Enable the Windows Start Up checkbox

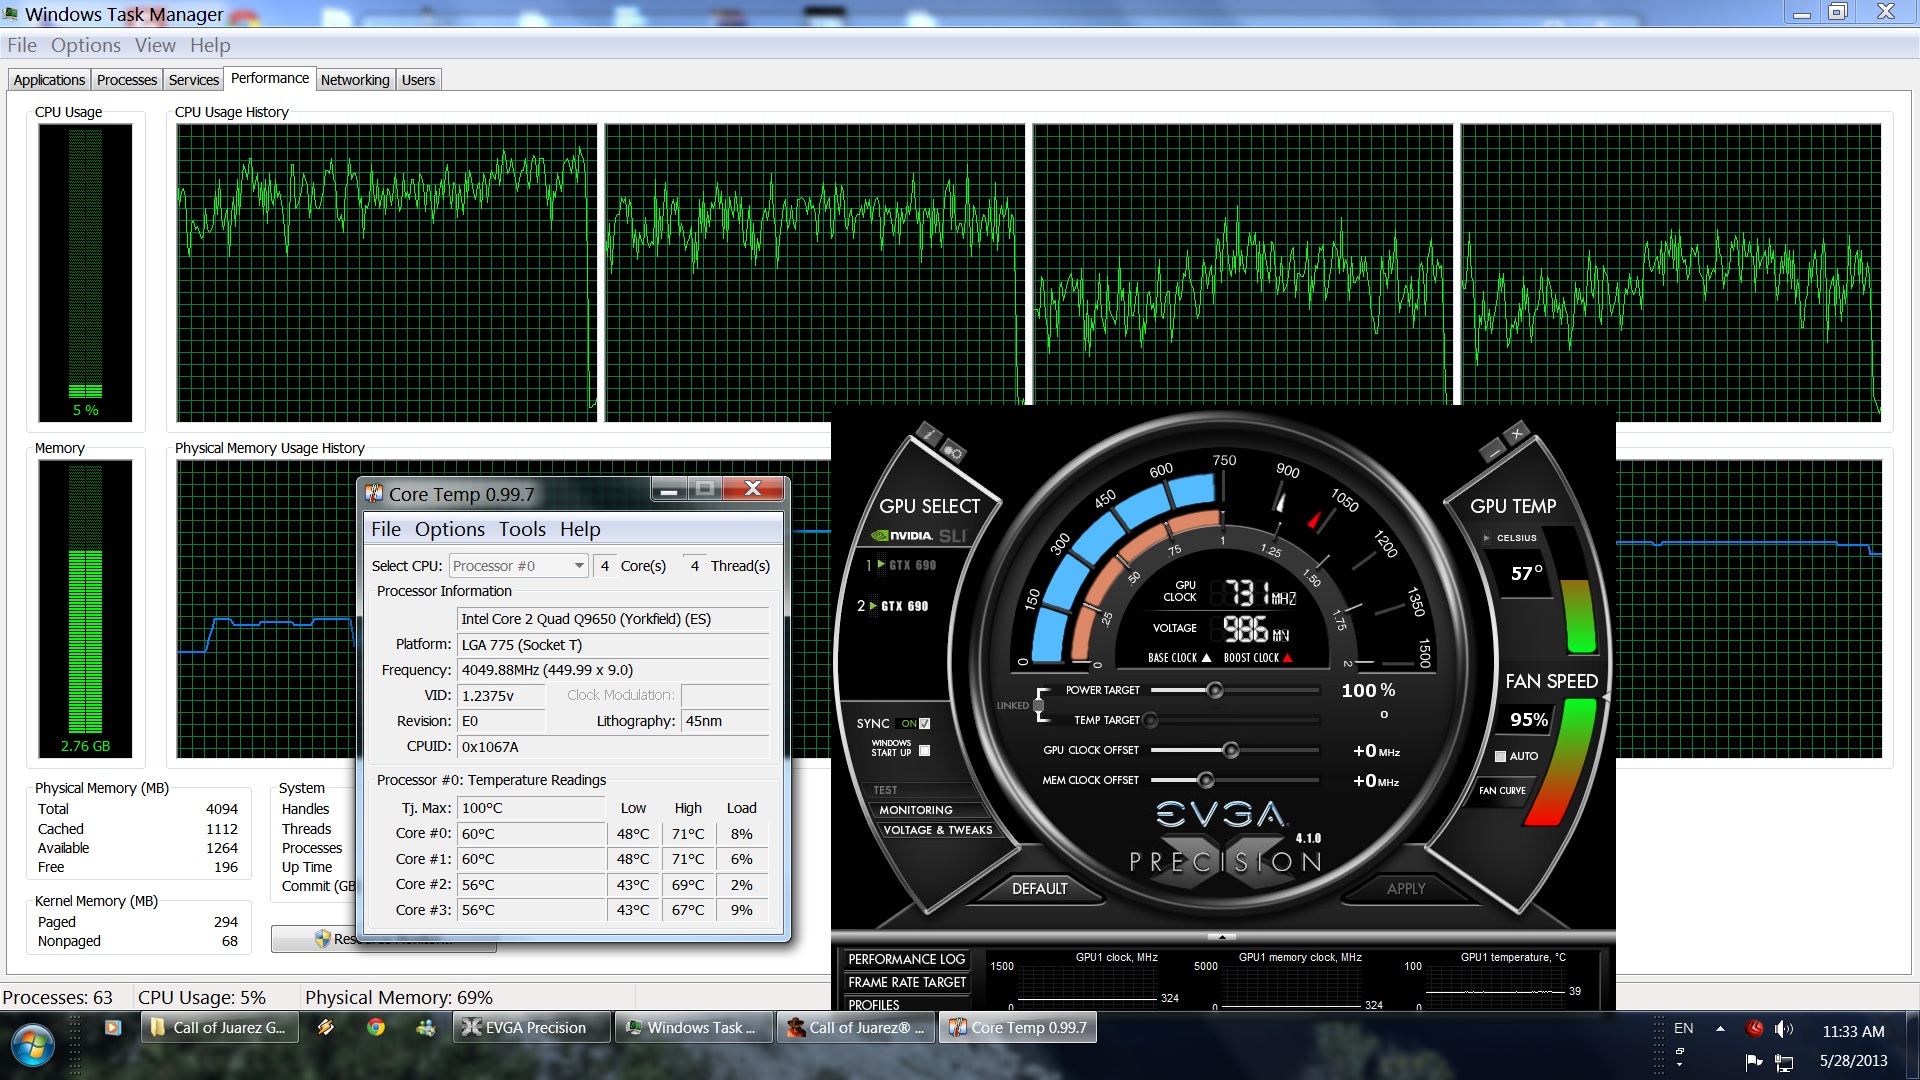tap(924, 750)
